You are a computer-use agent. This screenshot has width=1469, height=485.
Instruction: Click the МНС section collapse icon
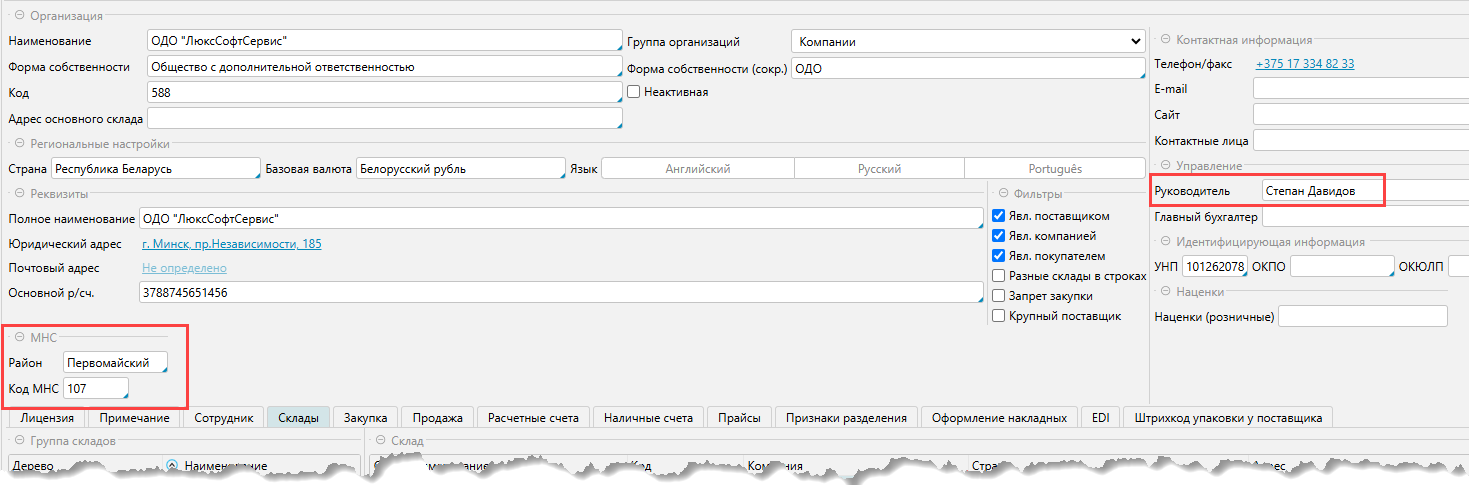(x=19, y=338)
